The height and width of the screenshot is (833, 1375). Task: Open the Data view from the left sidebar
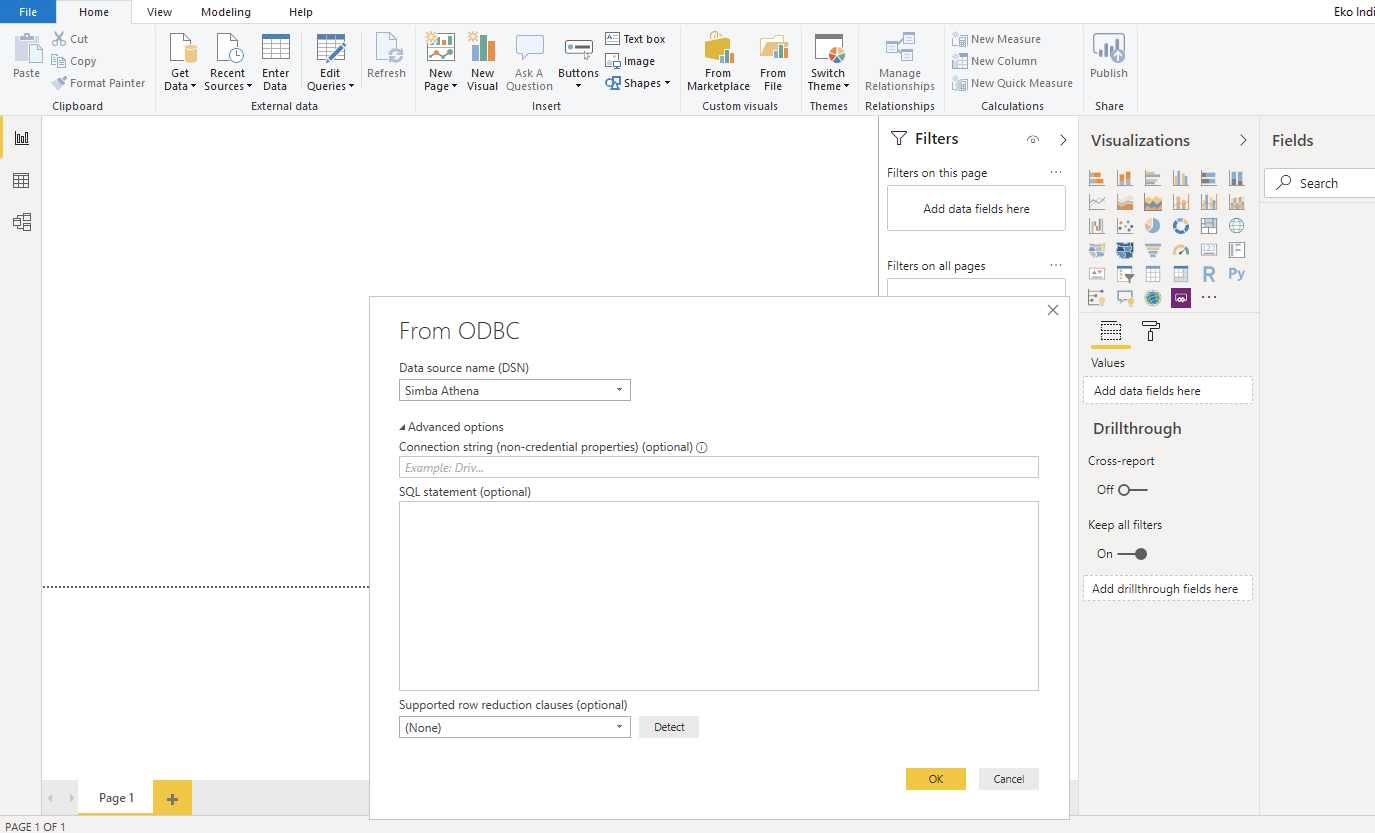[x=21, y=180]
